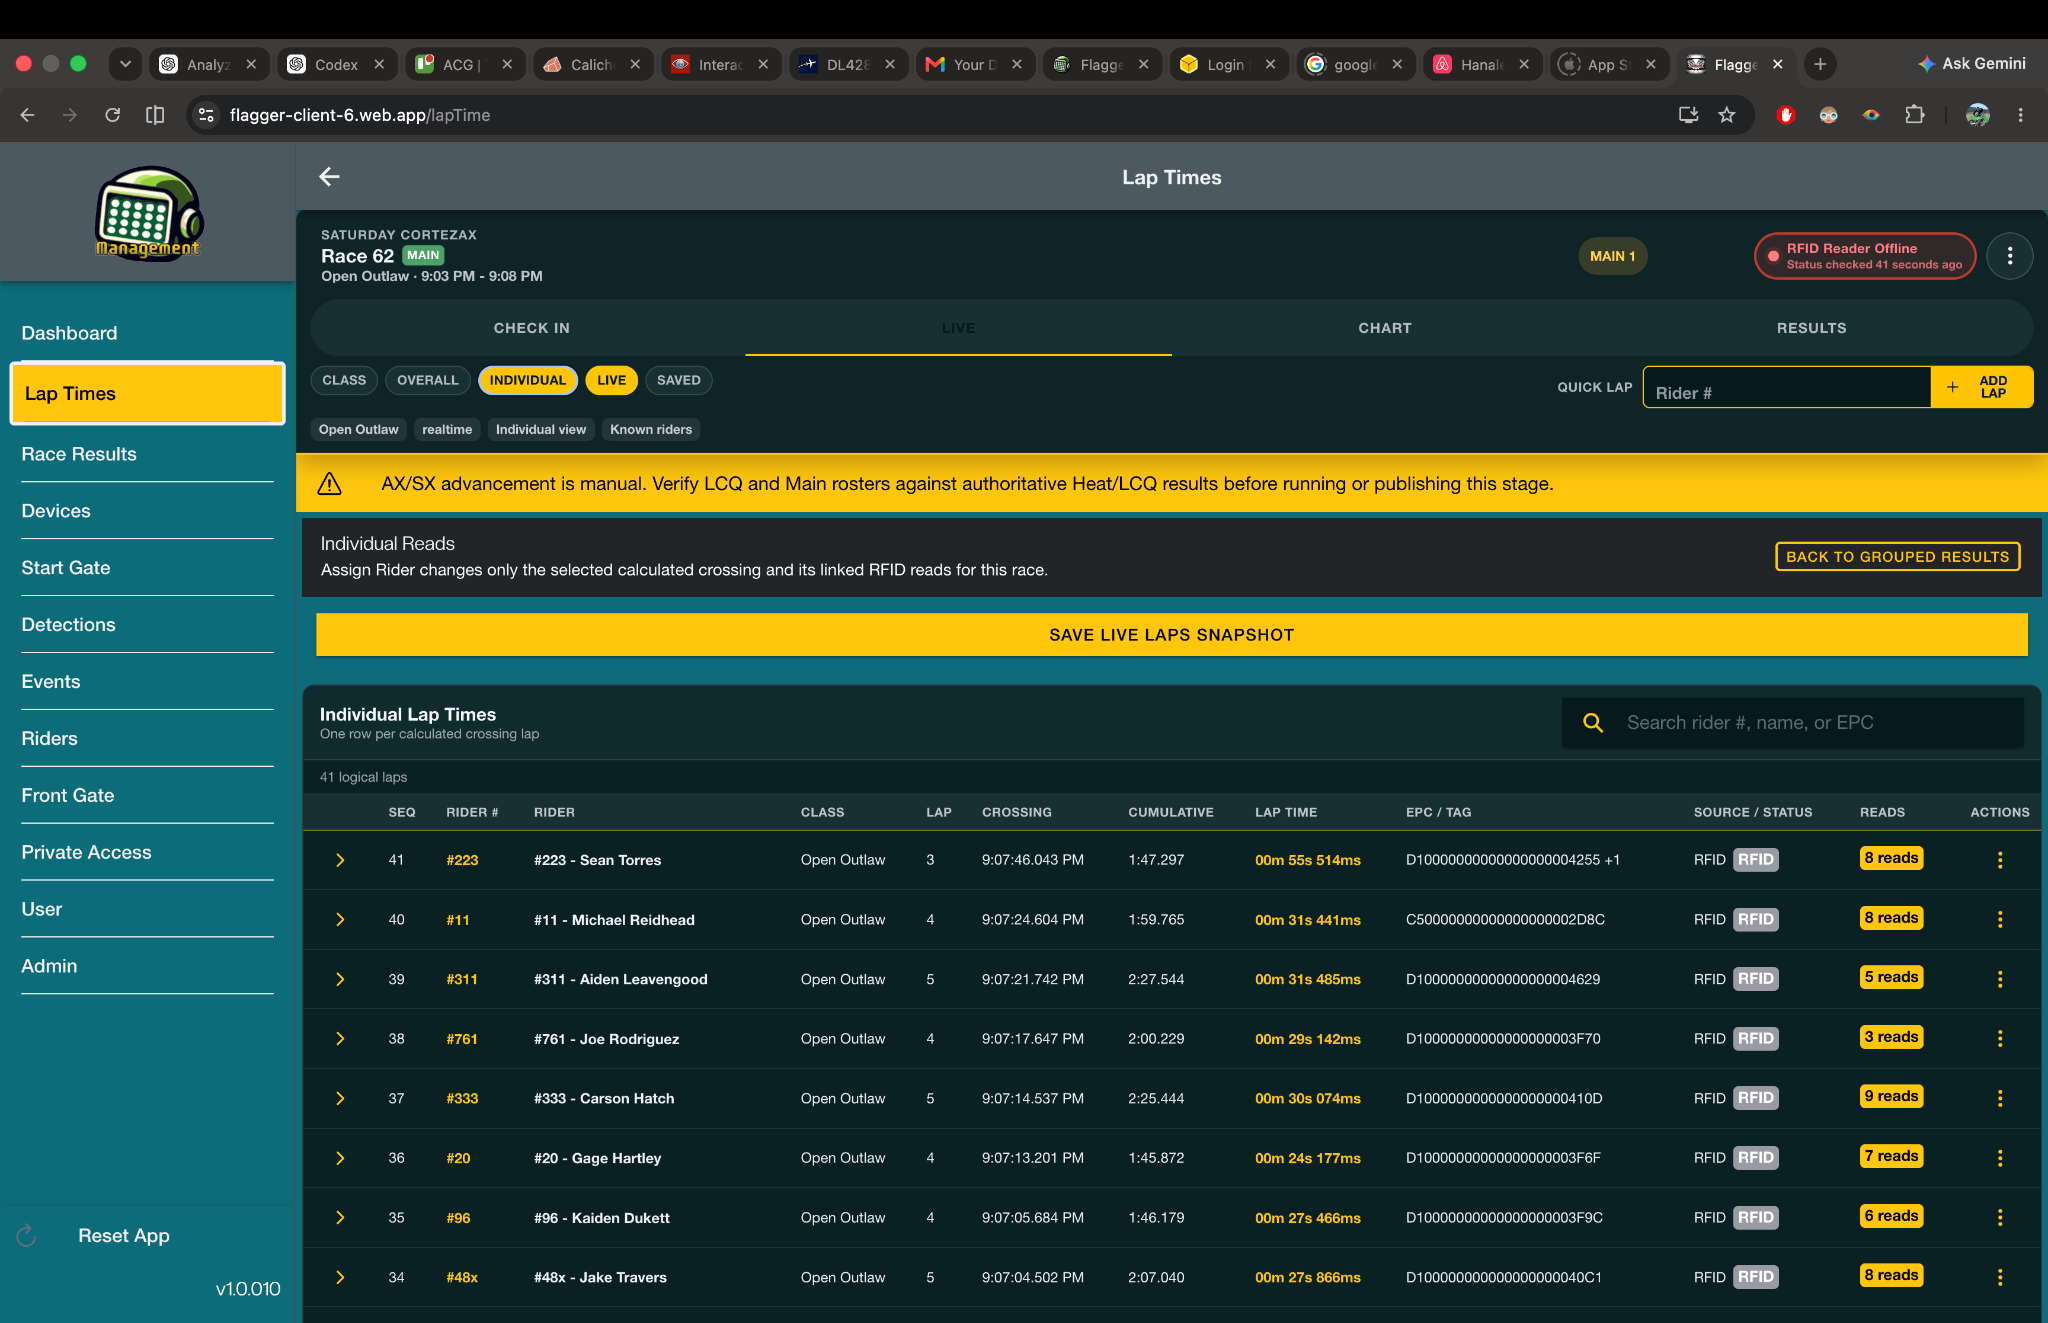Expand row for #333 Carson Hatch
The width and height of the screenshot is (2048, 1323).
tap(340, 1098)
